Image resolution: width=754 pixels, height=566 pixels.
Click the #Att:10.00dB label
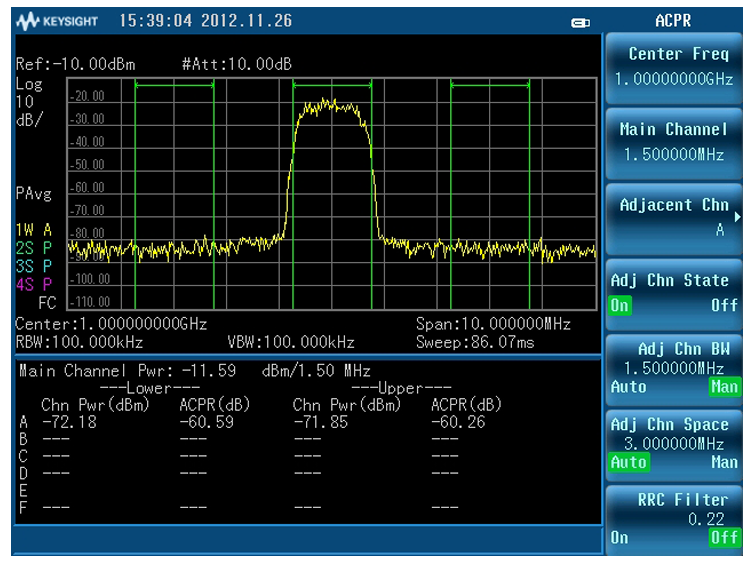(237, 64)
